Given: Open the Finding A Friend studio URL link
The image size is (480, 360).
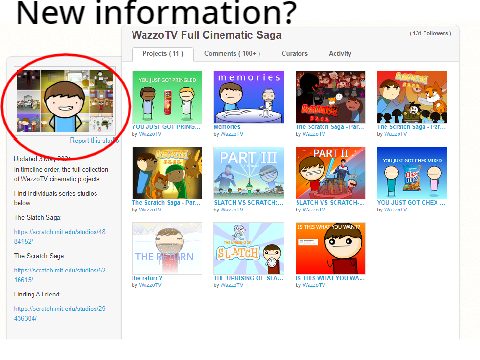Looking at the screenshot, I should pos(59,313).
